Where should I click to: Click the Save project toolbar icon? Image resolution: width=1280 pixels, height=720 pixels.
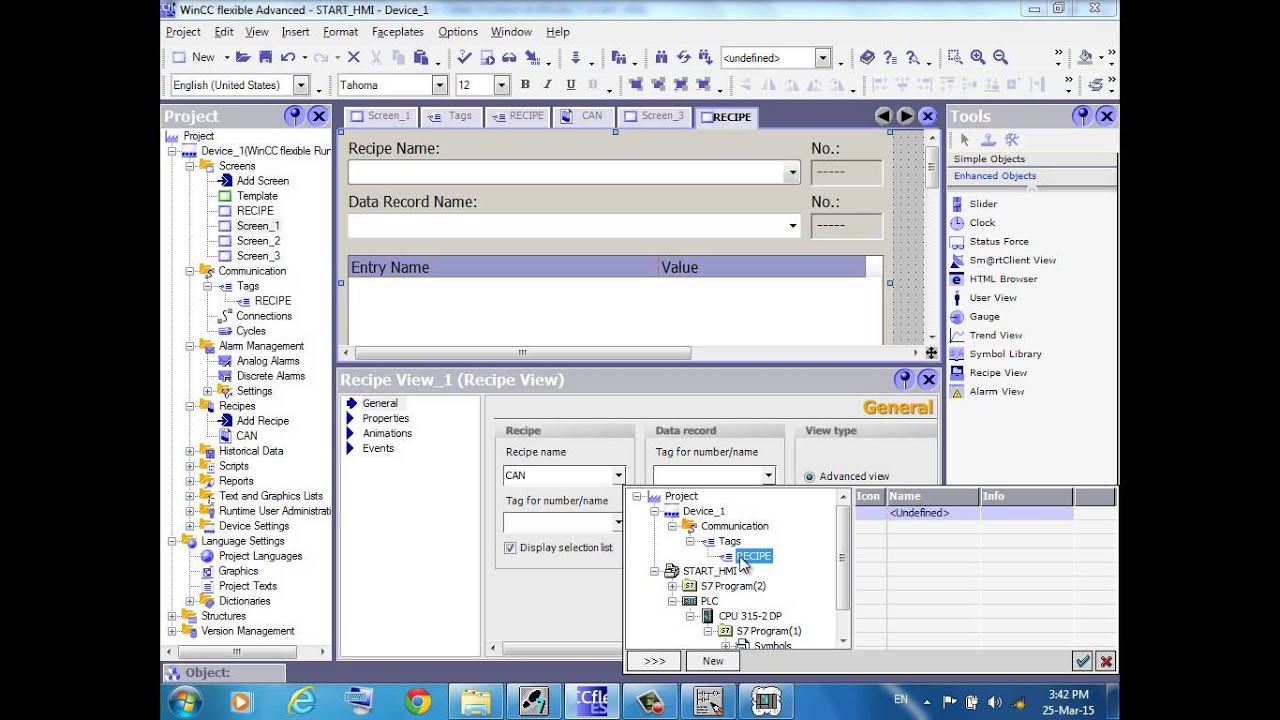tap(265, 58)
